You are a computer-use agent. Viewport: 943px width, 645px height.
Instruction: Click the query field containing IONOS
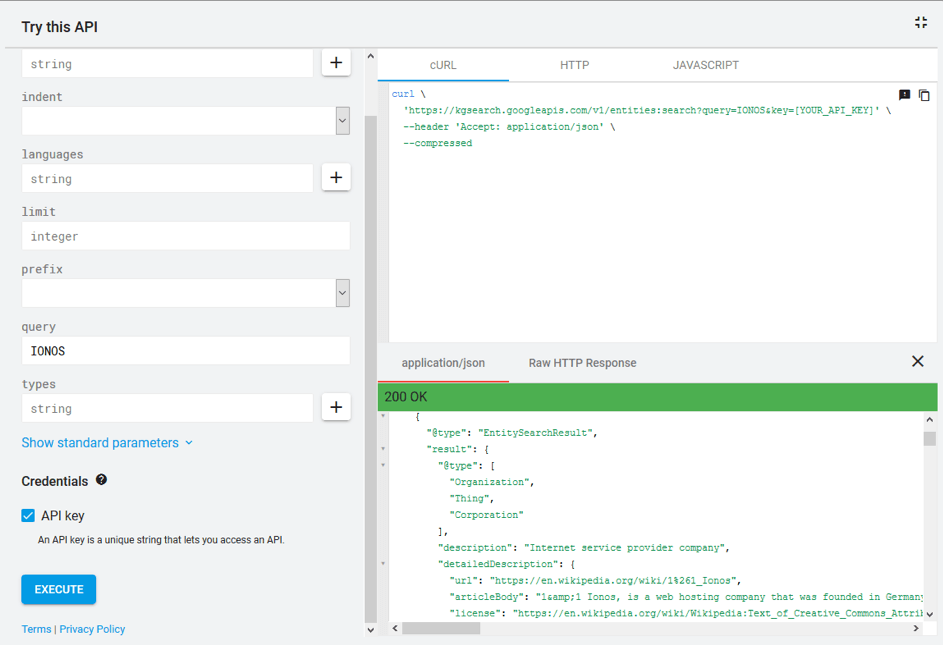[186, 351]
